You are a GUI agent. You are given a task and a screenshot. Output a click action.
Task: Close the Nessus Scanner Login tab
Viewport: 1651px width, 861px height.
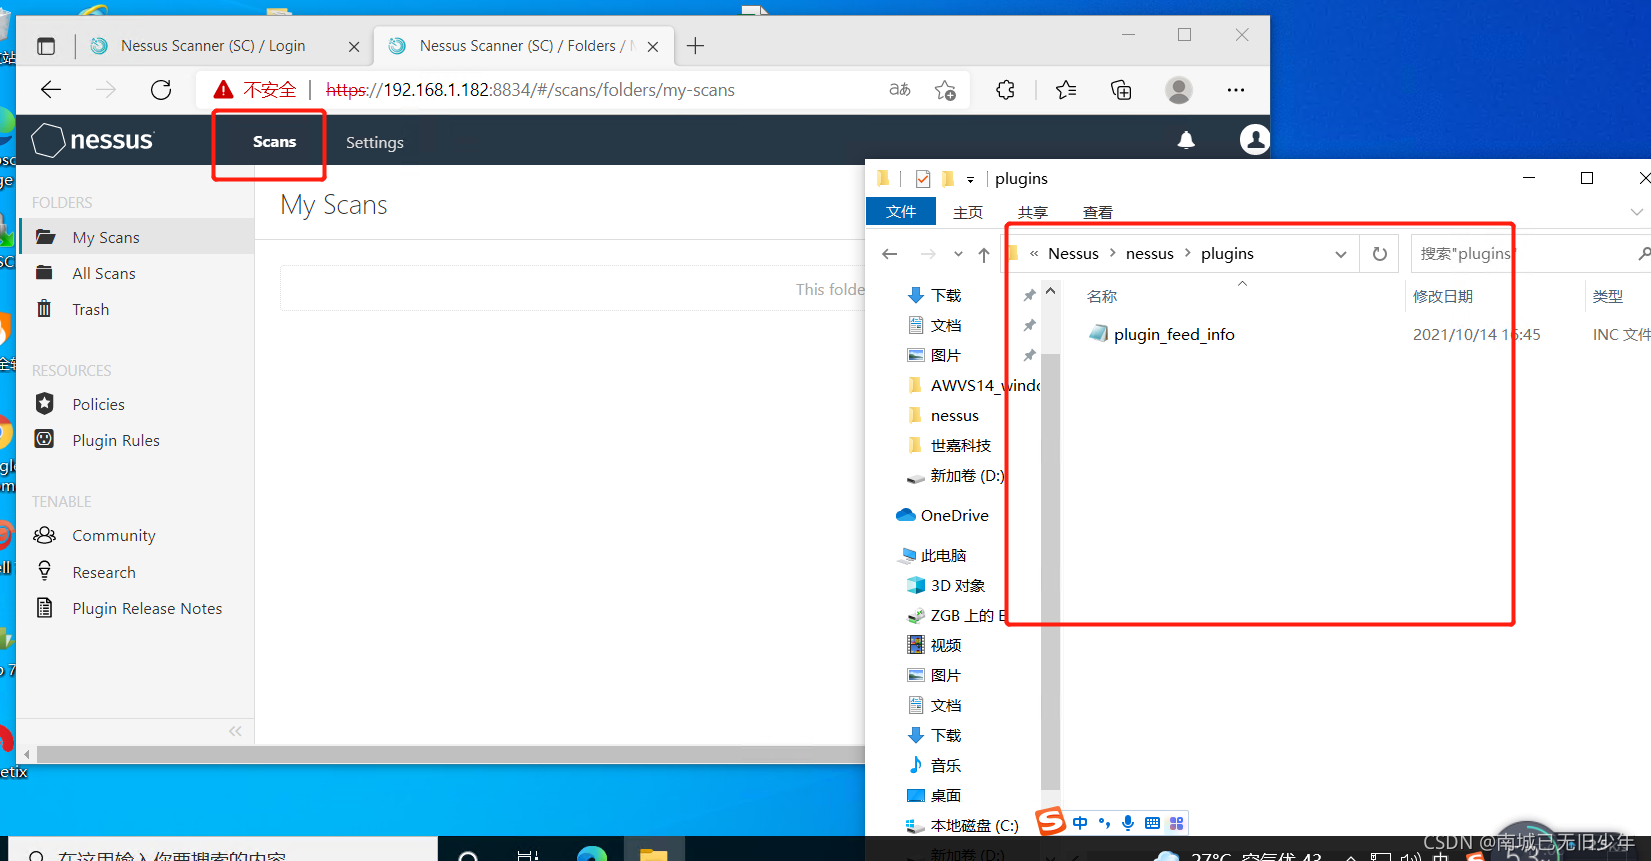[x=354, y=47]
